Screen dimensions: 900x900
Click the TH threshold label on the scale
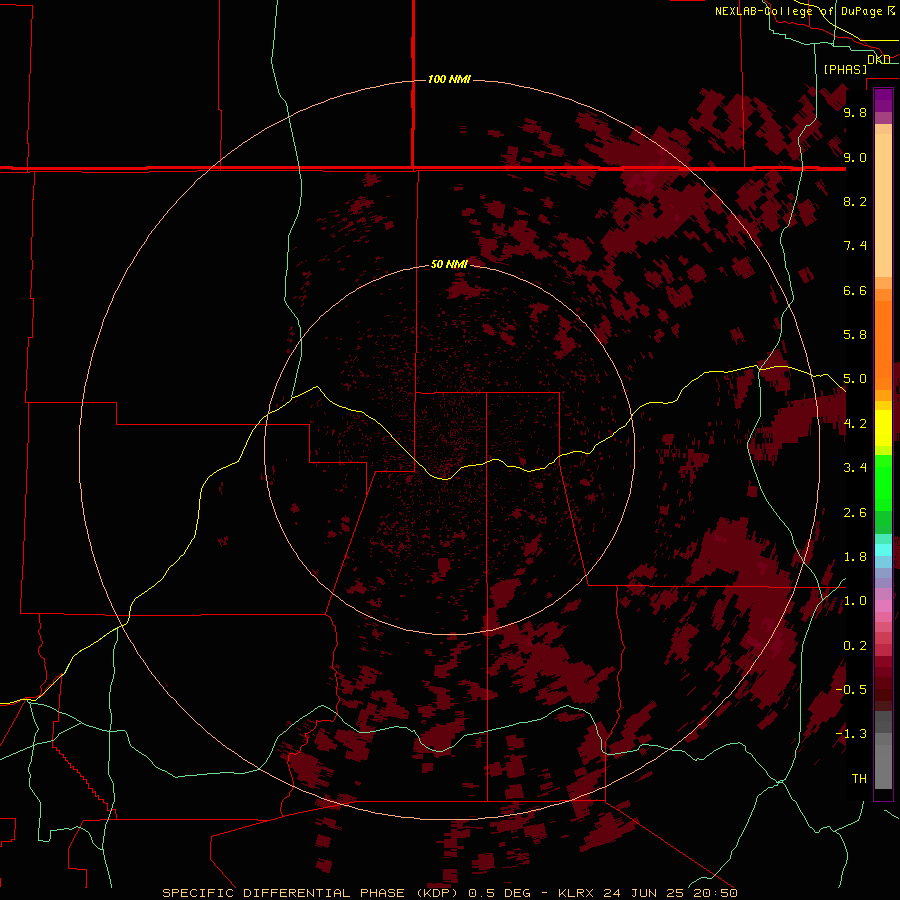[x=859, y=779]
